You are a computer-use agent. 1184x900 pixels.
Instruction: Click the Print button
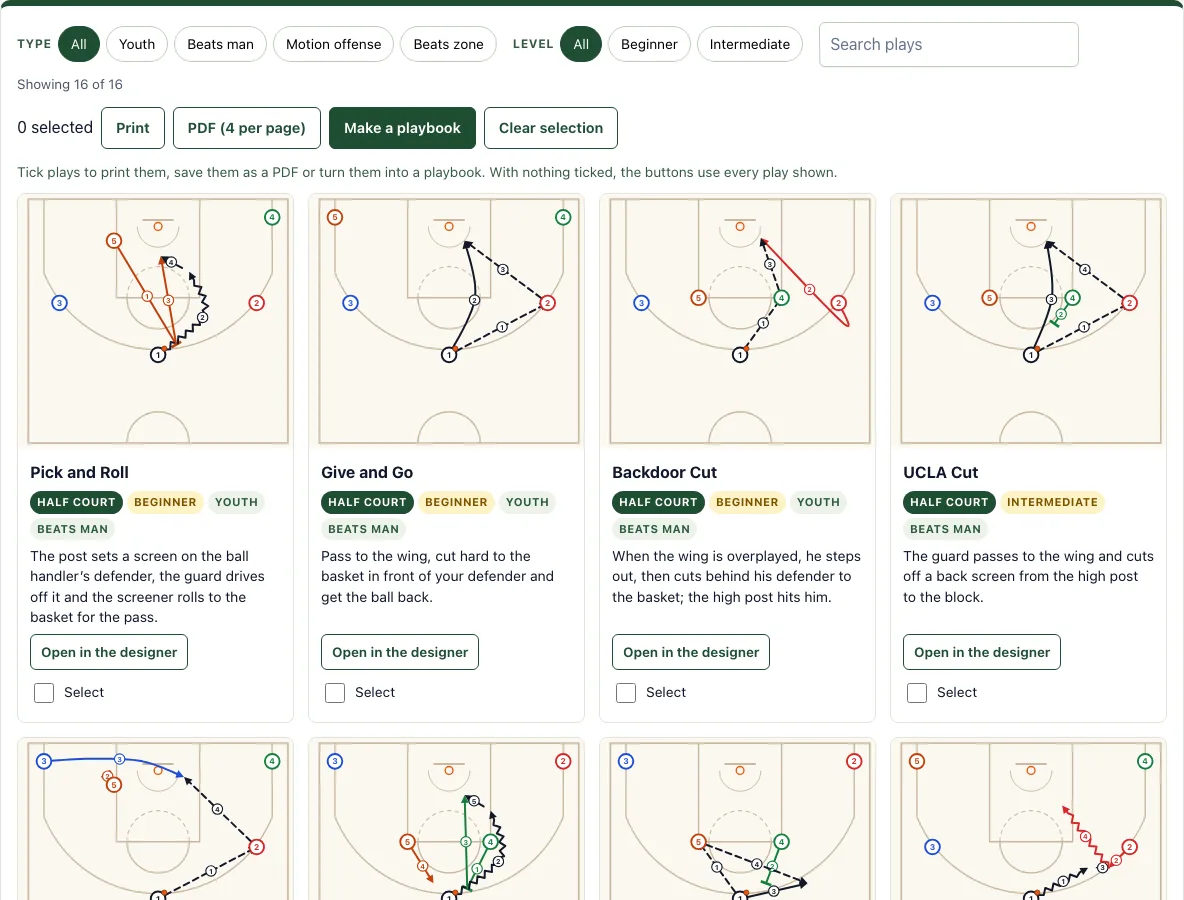pyautogui.click(x=133, y=128)
